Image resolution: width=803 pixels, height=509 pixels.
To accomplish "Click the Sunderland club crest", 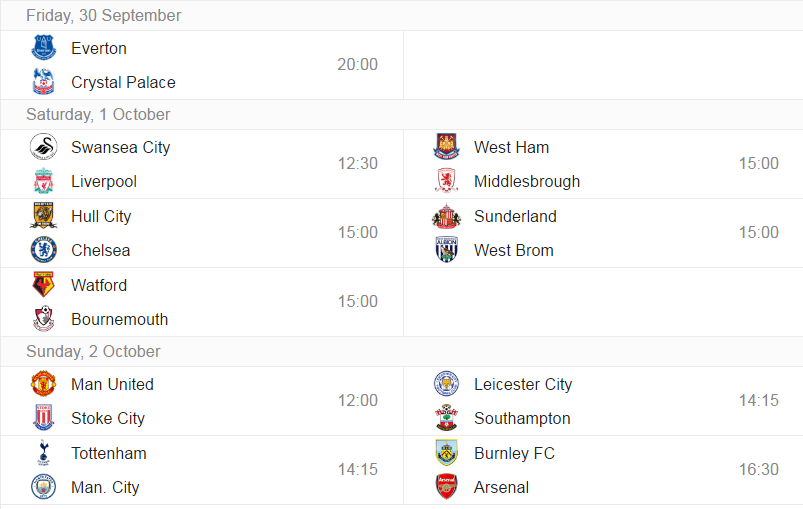I will point(447,216).
